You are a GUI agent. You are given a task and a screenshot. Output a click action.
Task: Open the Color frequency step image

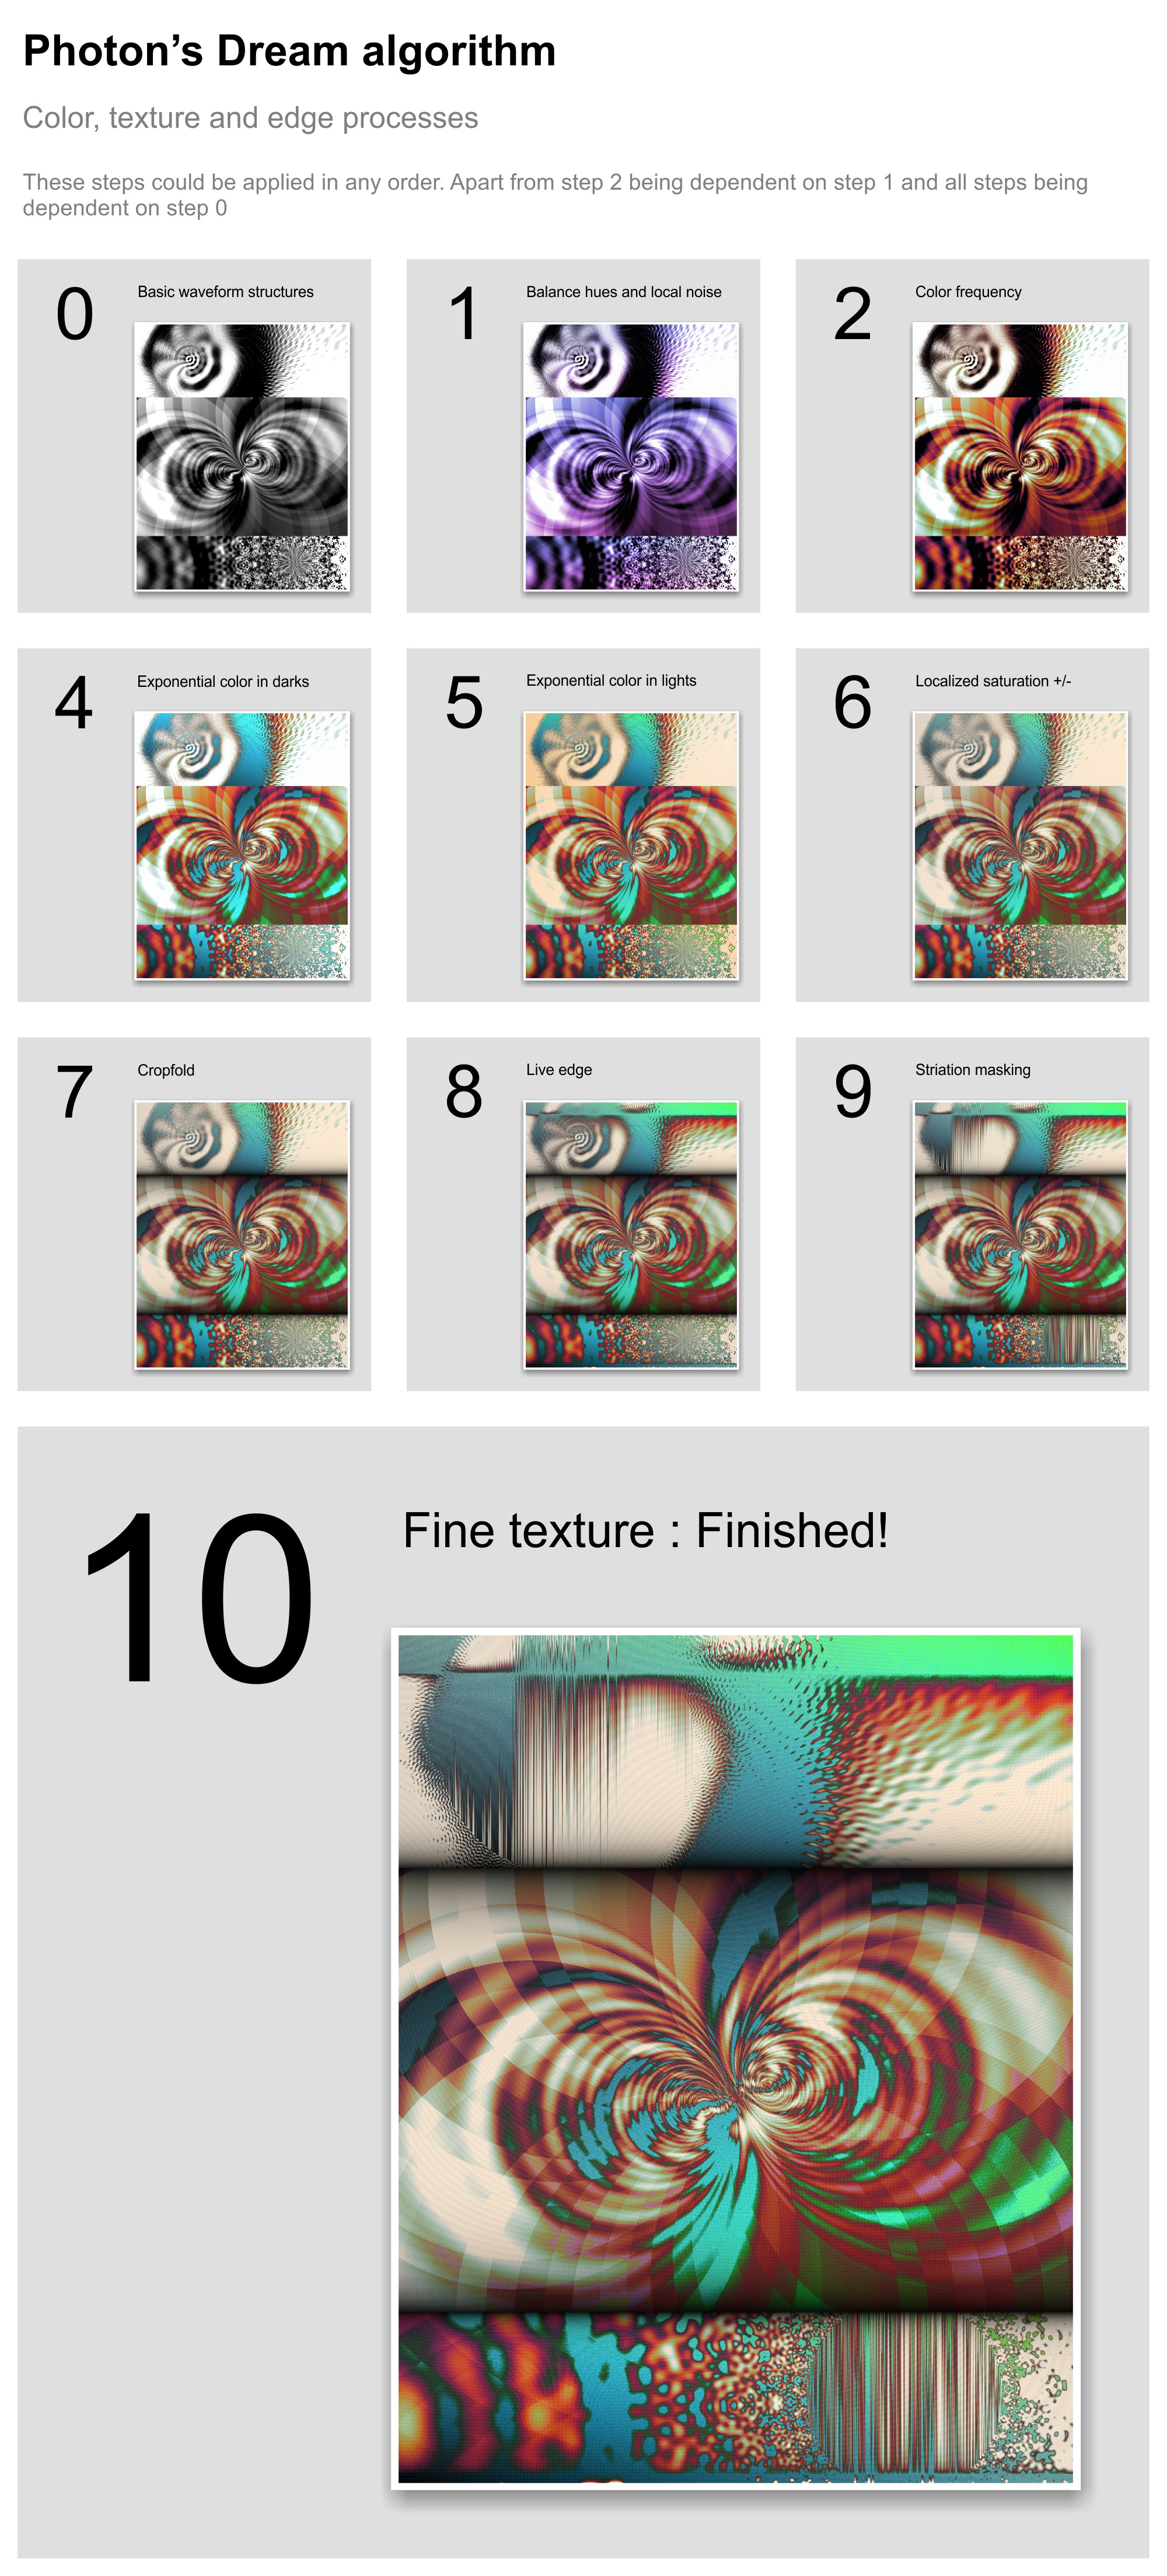(1020, 456)
